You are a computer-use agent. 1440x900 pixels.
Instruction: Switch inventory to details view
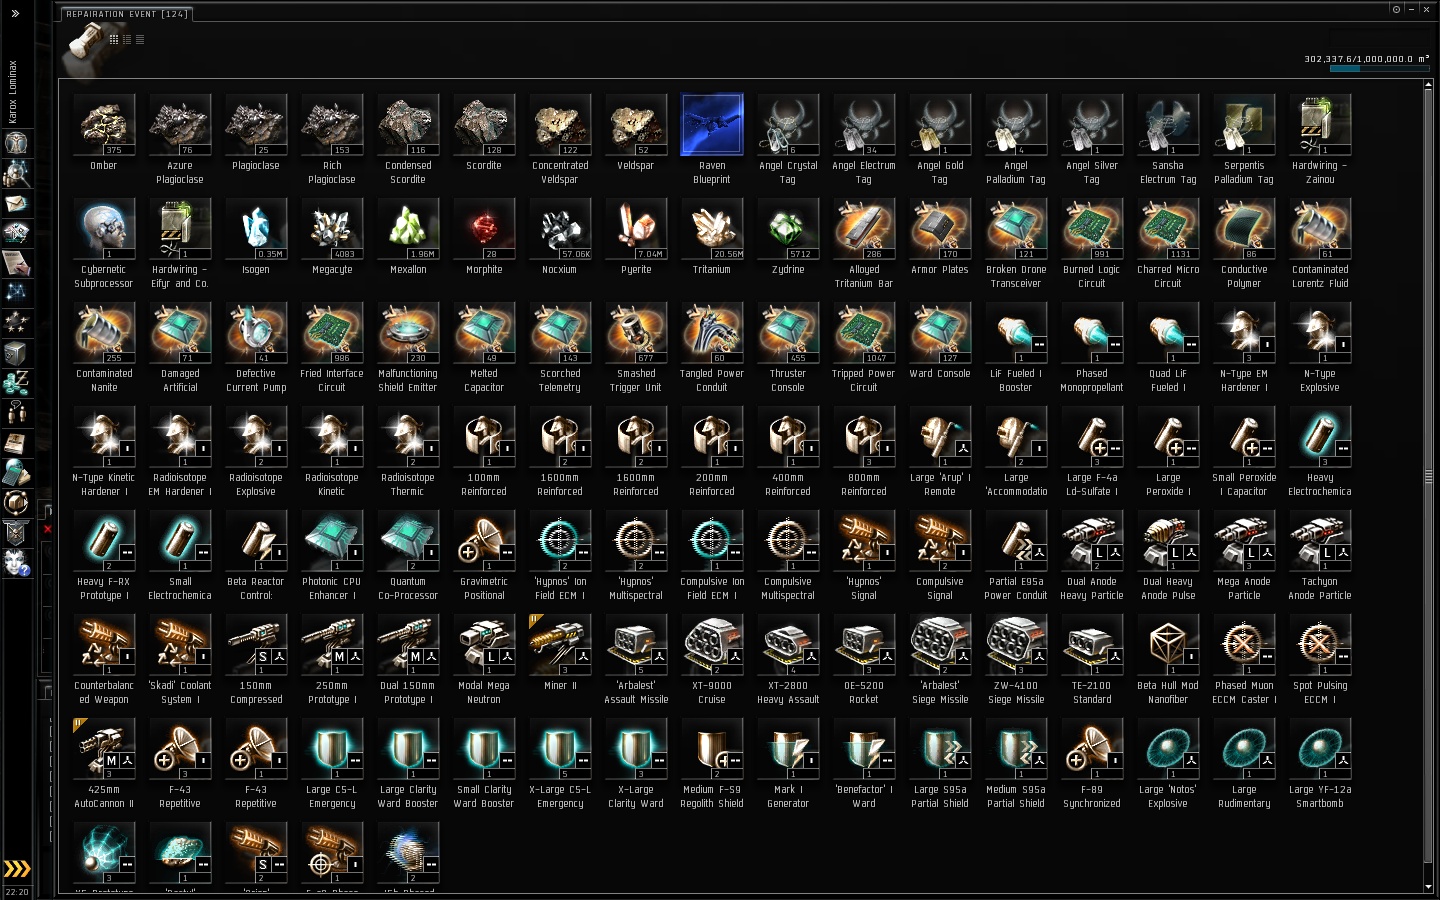[127, 40]
